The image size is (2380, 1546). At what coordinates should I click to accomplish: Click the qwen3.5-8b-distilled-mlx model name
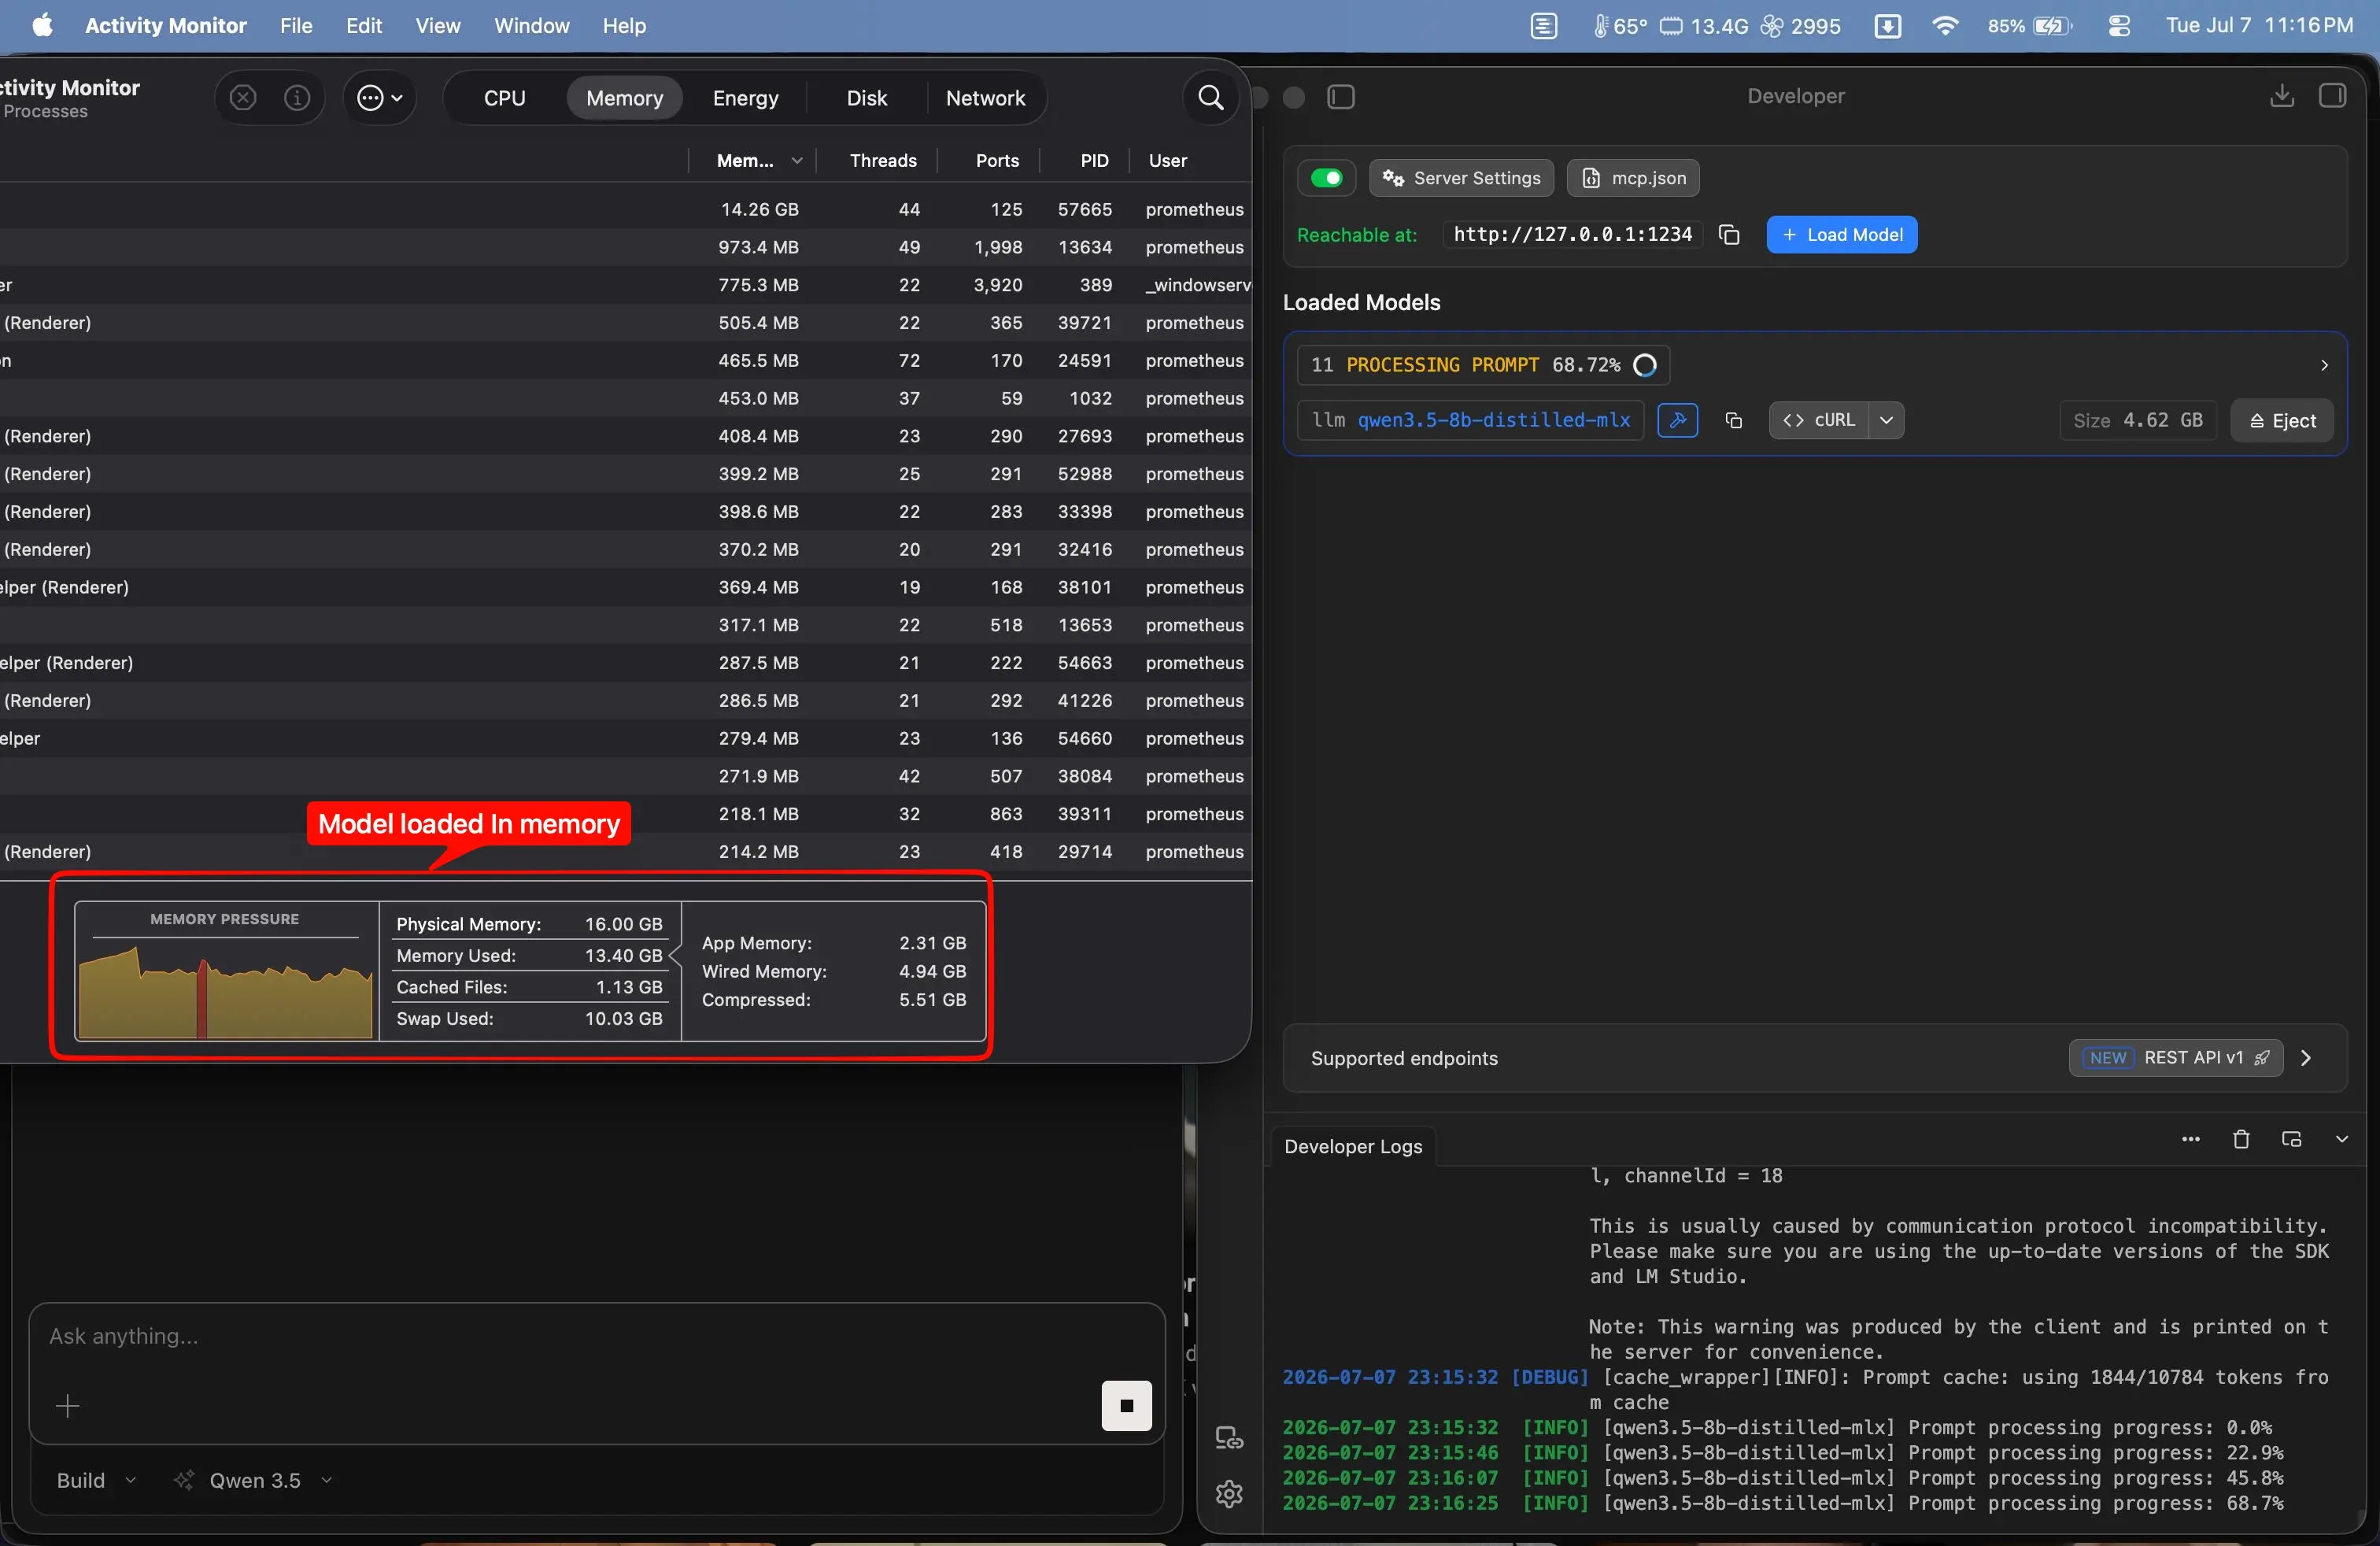click(1493, 420)
